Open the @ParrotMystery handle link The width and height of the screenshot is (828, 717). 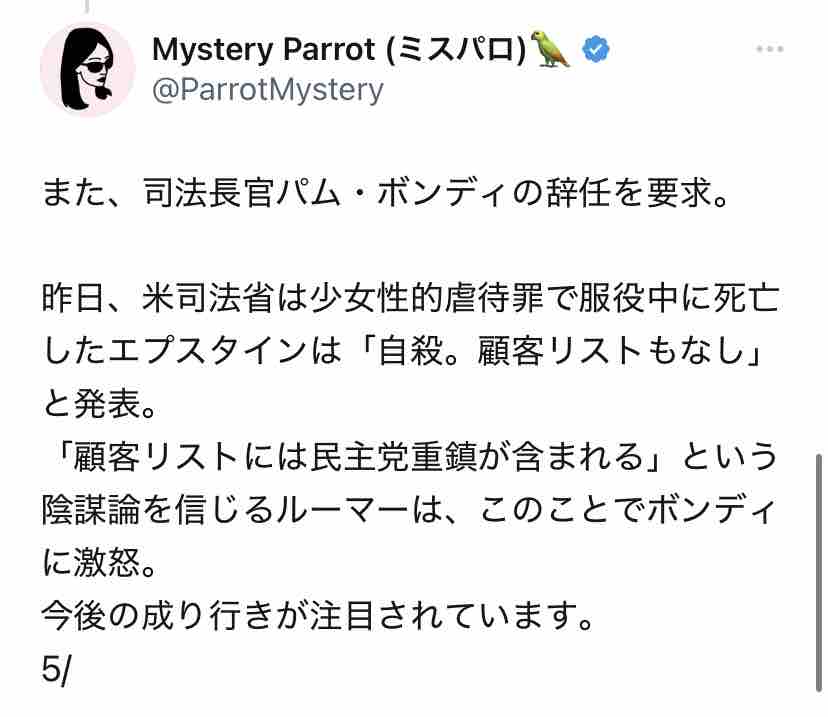coord(268,90)
